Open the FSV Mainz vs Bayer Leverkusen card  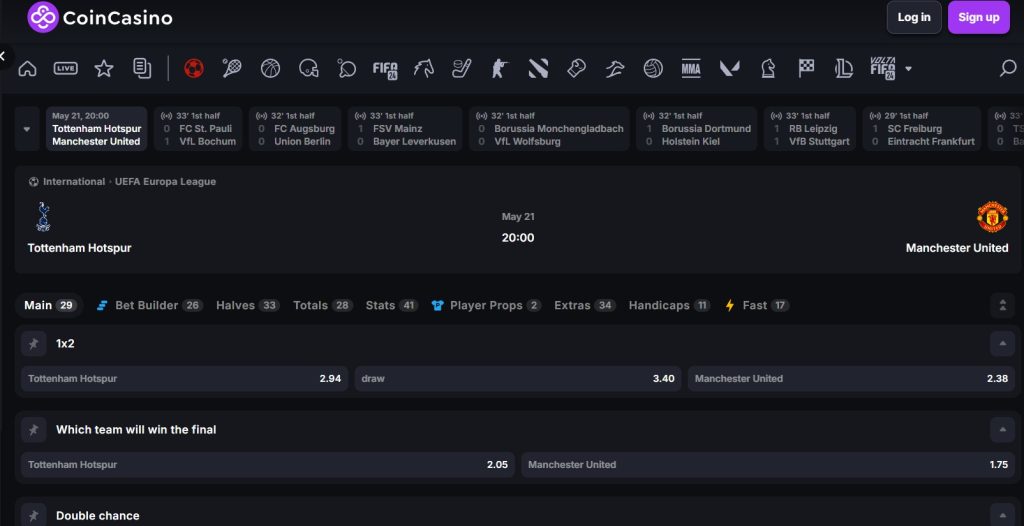405,129
